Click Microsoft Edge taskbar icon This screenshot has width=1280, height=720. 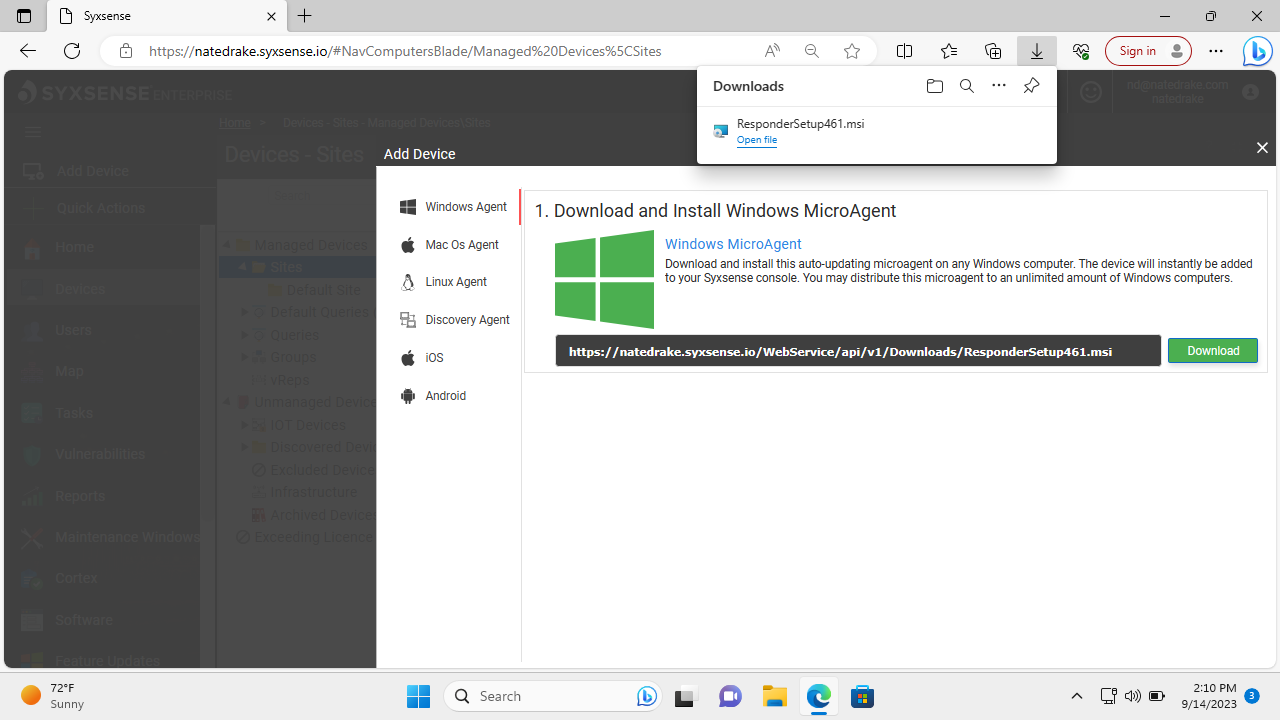pyautogui.click(x=818, y=696)
